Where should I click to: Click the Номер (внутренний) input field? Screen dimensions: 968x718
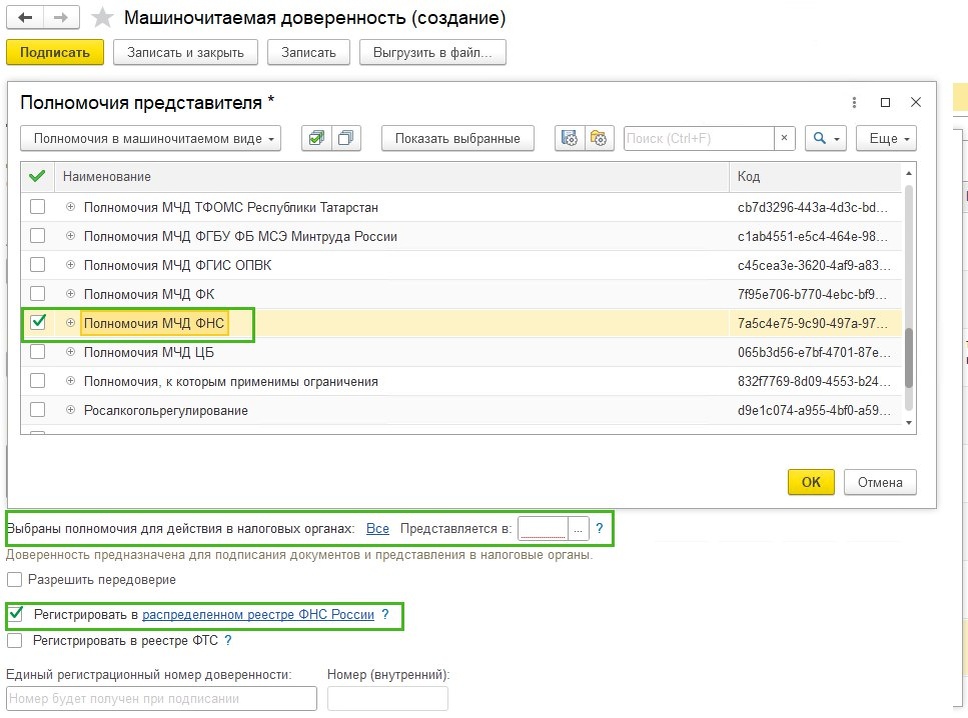(388, 699)
